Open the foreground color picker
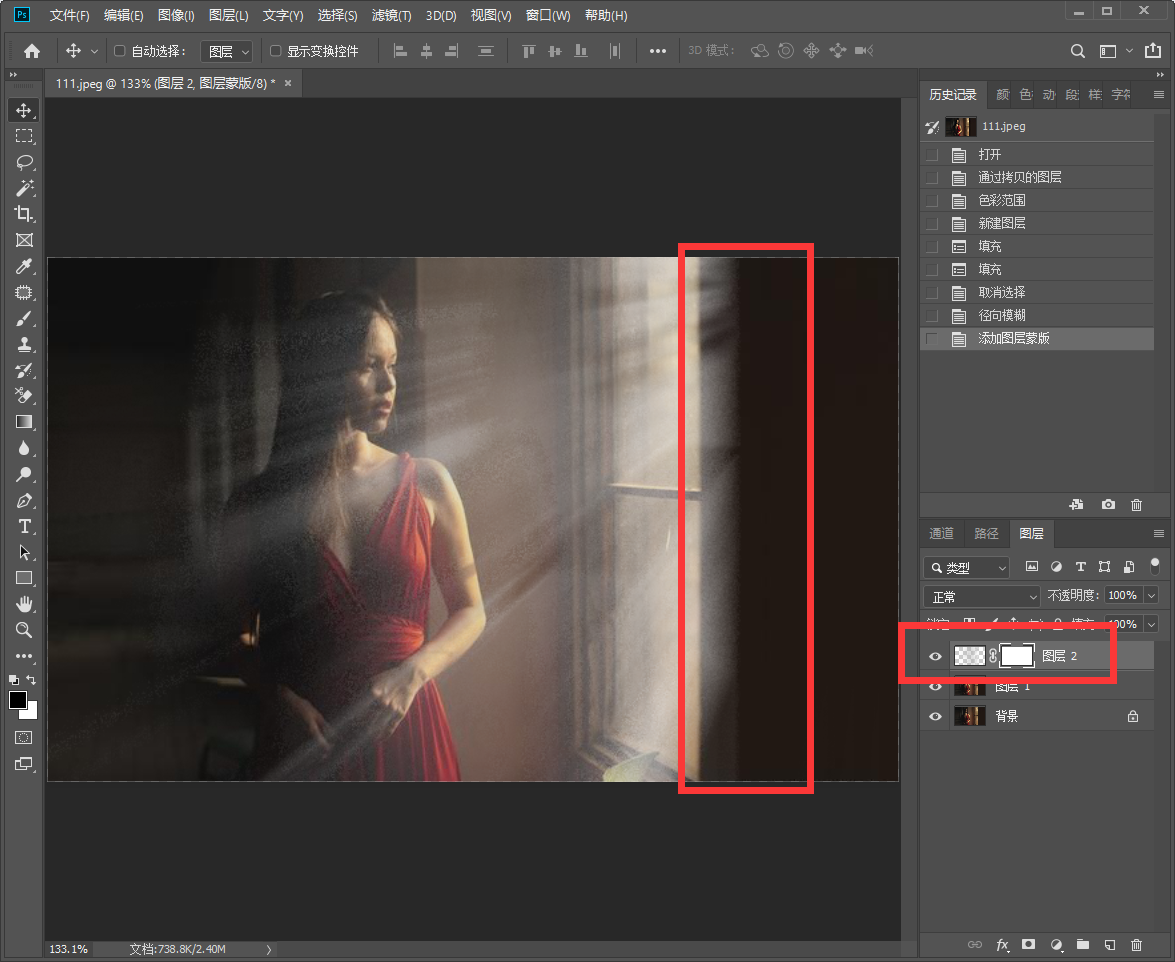Image resolution: width=1175 pixels, height=962 pixels. 17,700
